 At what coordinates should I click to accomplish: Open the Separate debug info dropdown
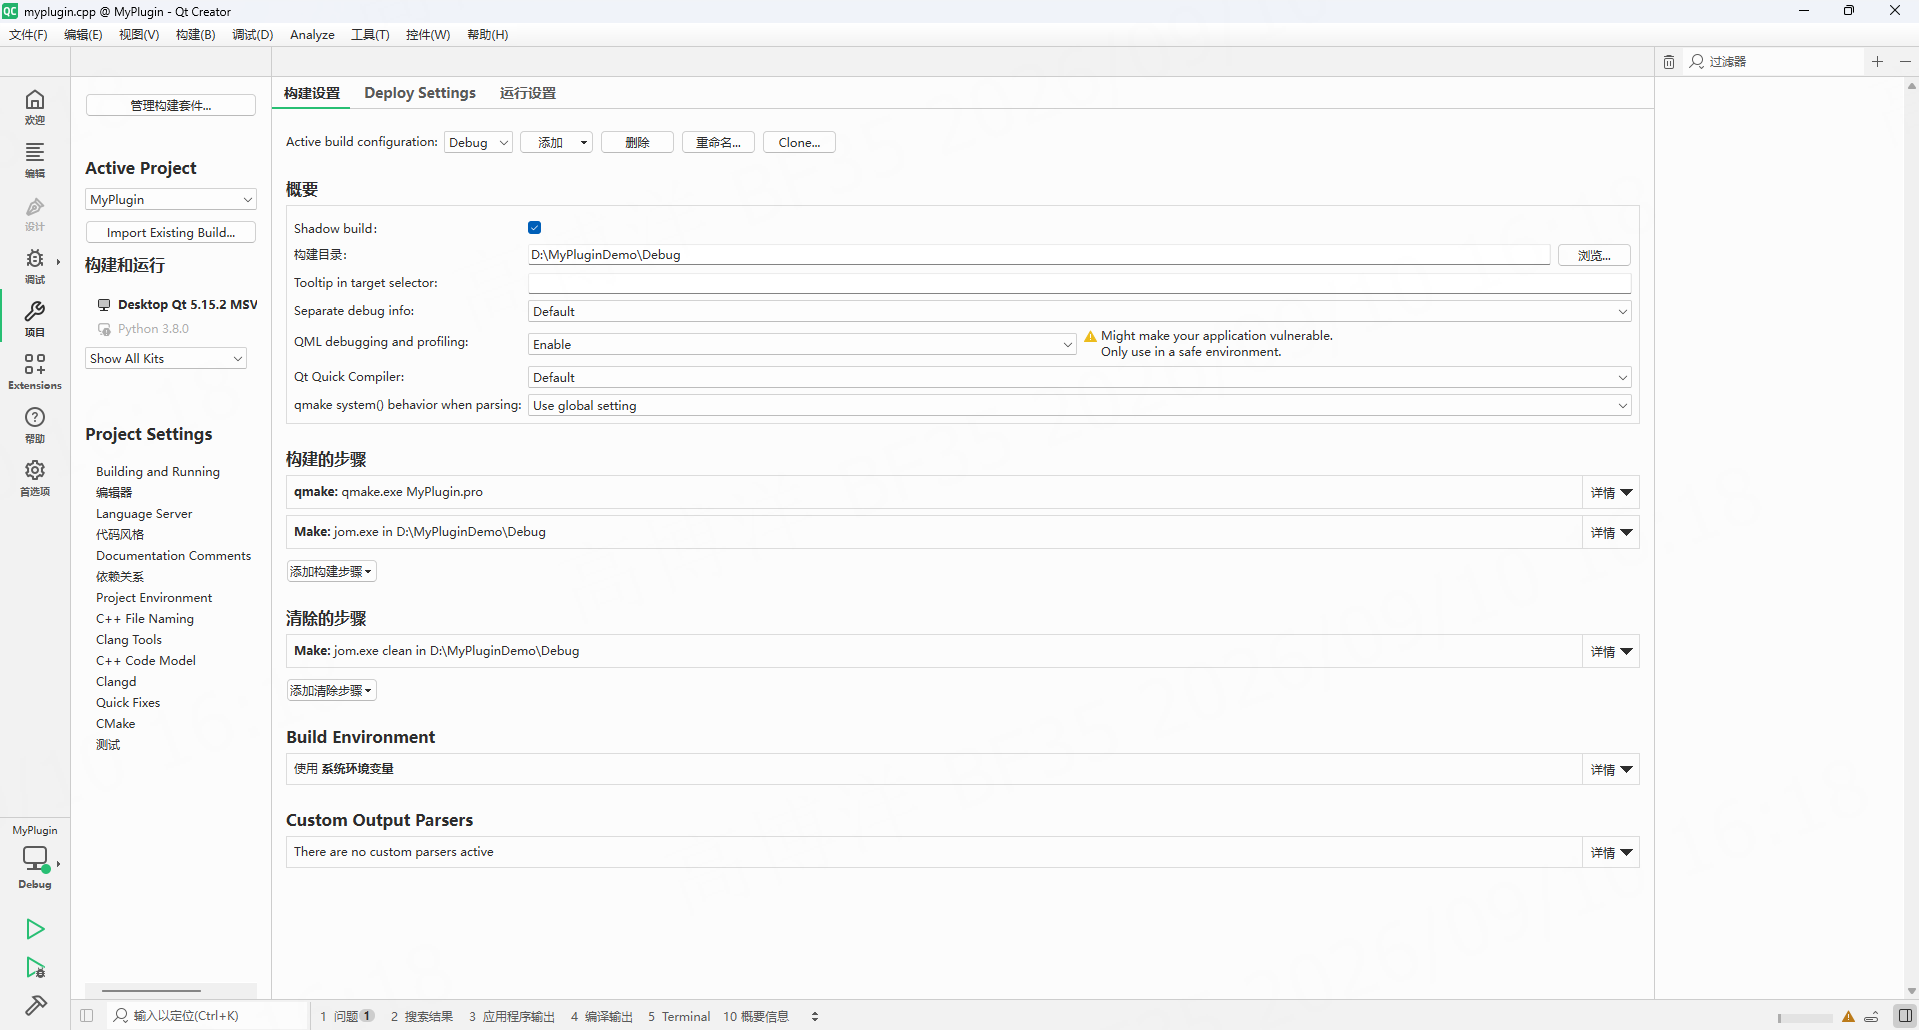tap(1079, 311)
